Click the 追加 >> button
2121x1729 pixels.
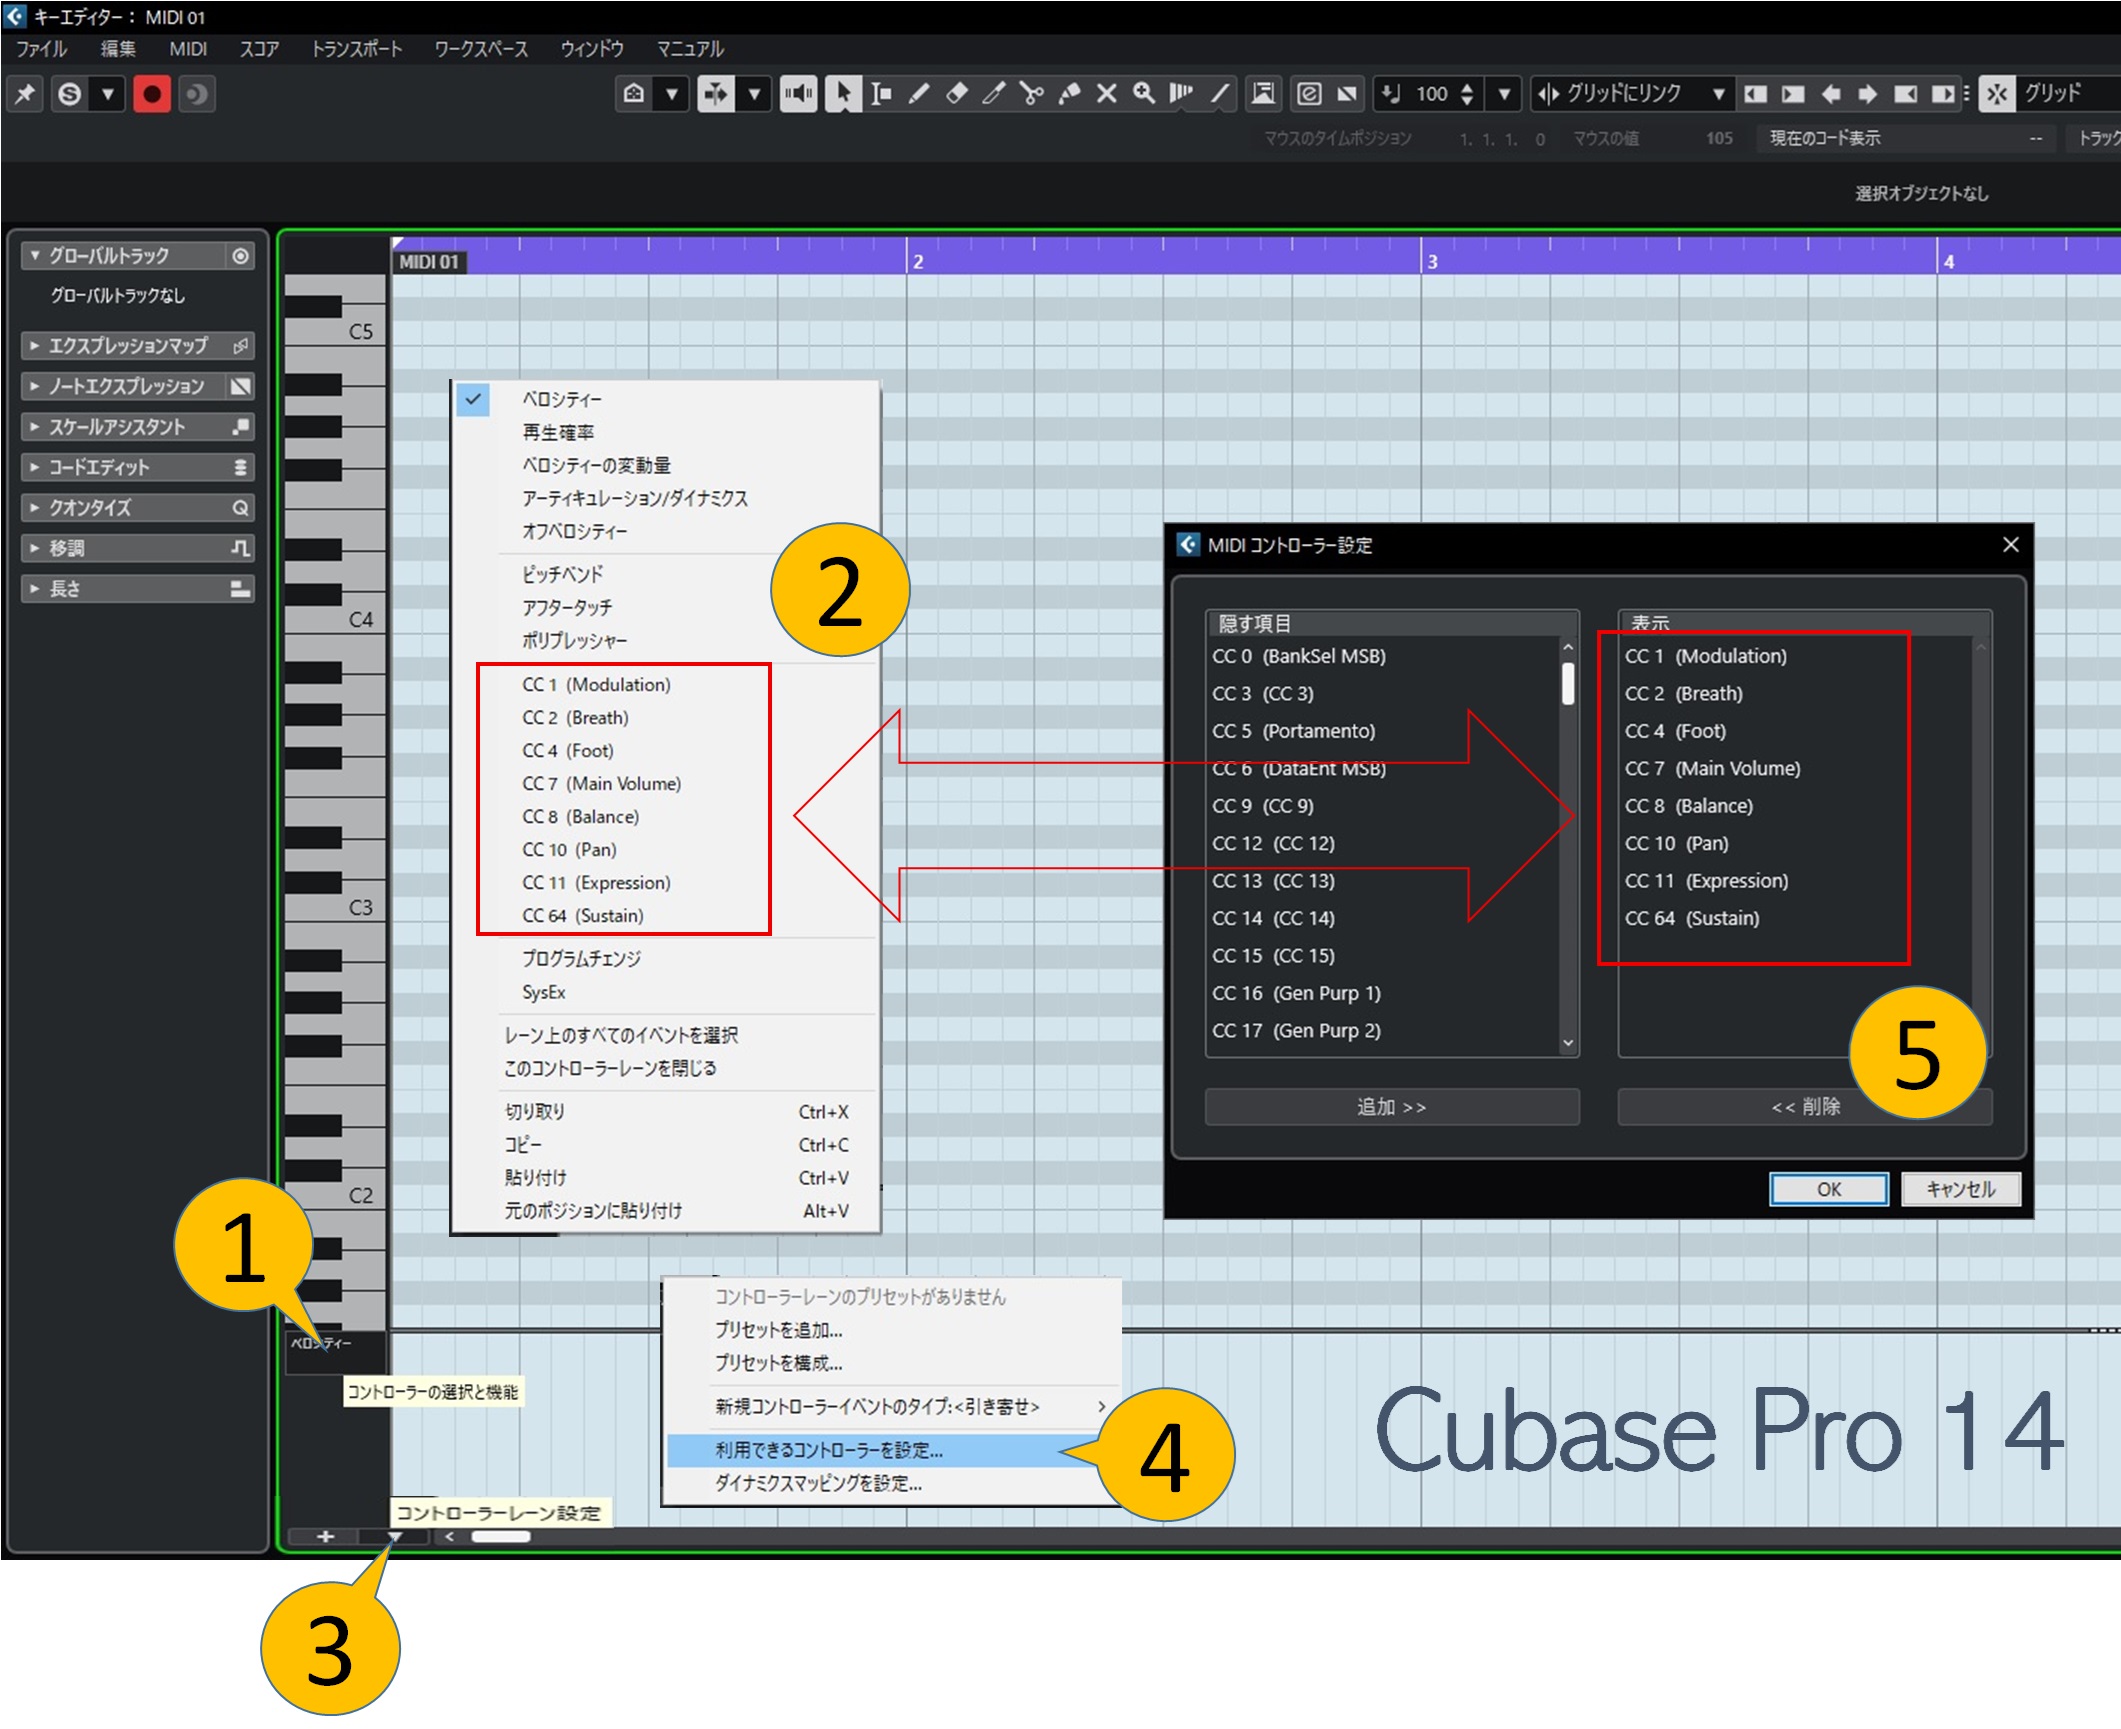[1392, 1107]
